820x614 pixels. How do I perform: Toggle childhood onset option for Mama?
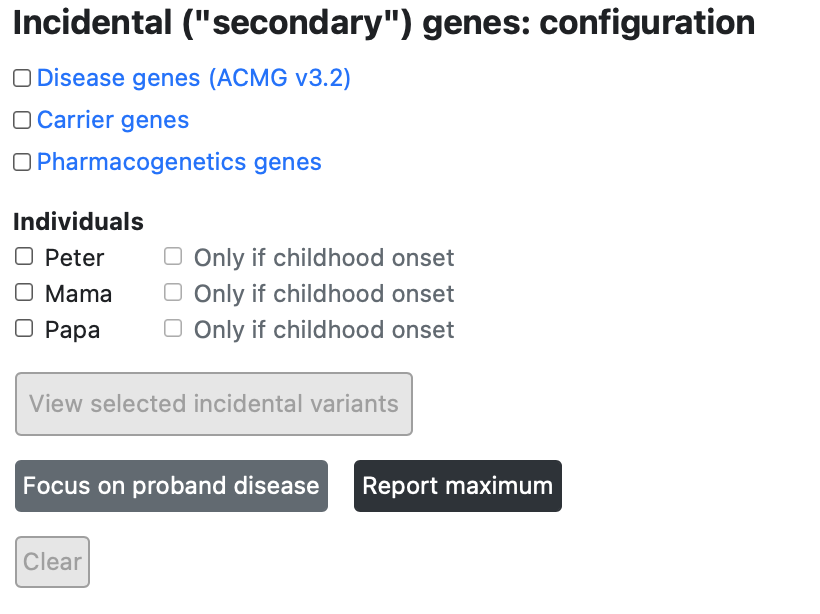[x=173, y=292]
